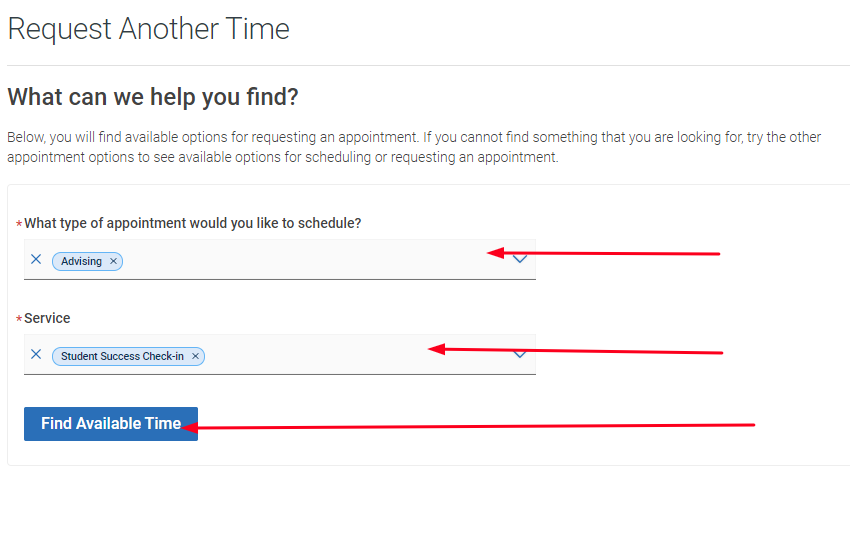Screen dimensions: 850x539
Task: Expand the appointment type dropdown chevron
Action: coord(520,260)
